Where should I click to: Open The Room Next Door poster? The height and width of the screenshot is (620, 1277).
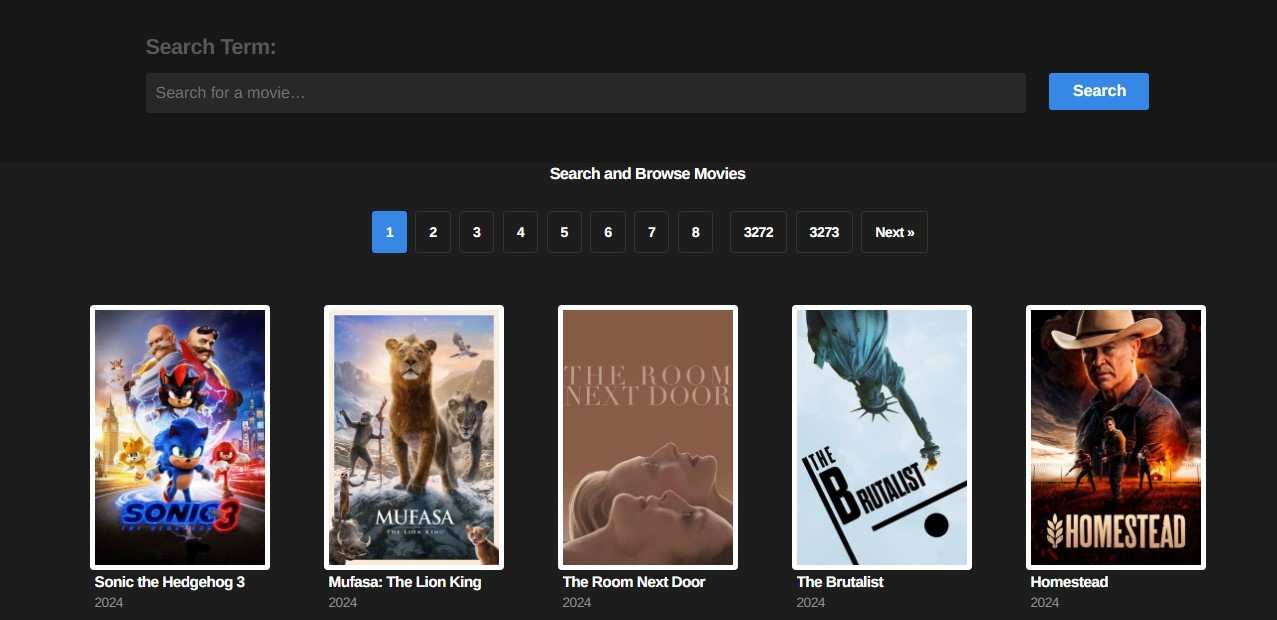(648, 437)
